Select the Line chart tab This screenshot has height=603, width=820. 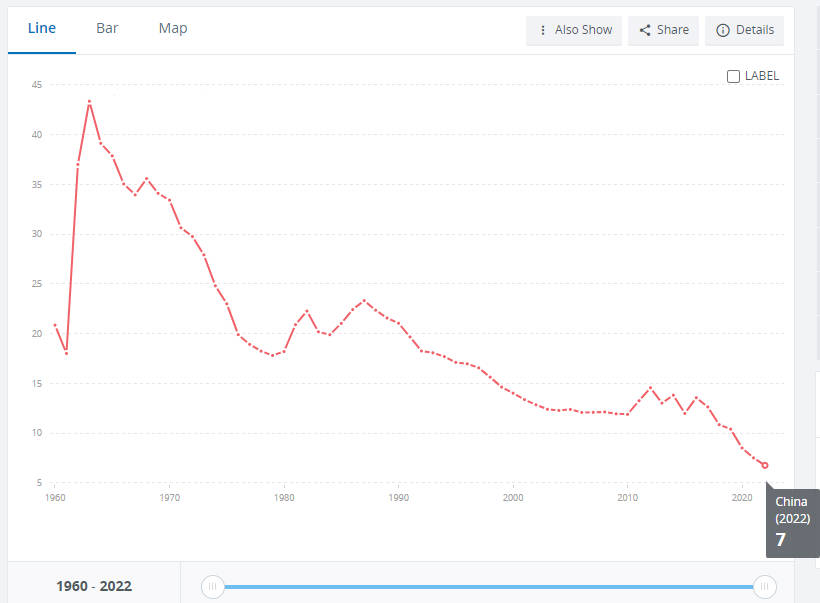click(x=42, y=28)
